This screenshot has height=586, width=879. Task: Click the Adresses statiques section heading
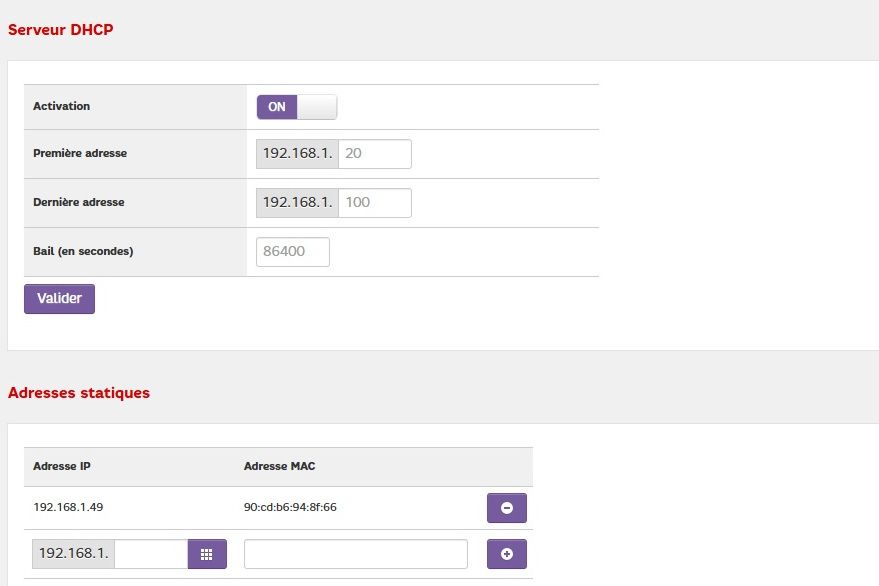tap(79, 393)
